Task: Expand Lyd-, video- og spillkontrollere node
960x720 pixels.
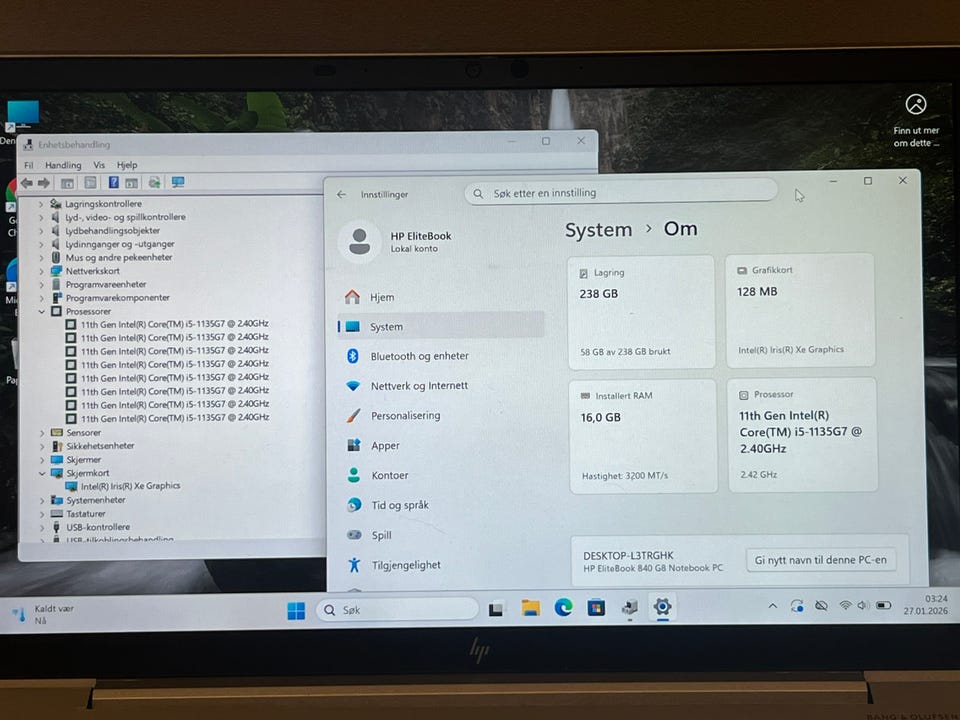Action: click(41, 217)
